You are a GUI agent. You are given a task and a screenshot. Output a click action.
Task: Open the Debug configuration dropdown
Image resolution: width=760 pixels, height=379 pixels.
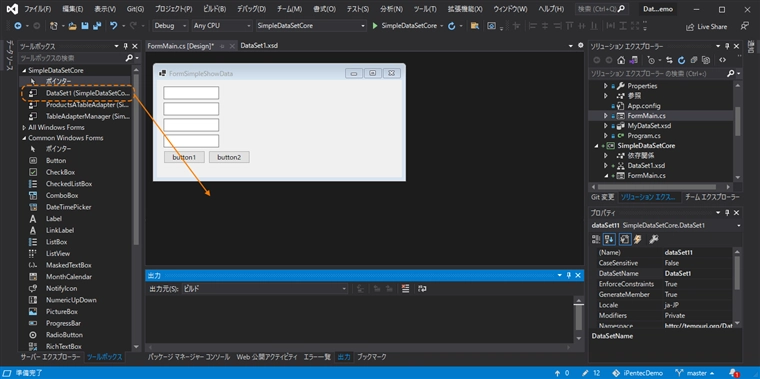(170, 26)
